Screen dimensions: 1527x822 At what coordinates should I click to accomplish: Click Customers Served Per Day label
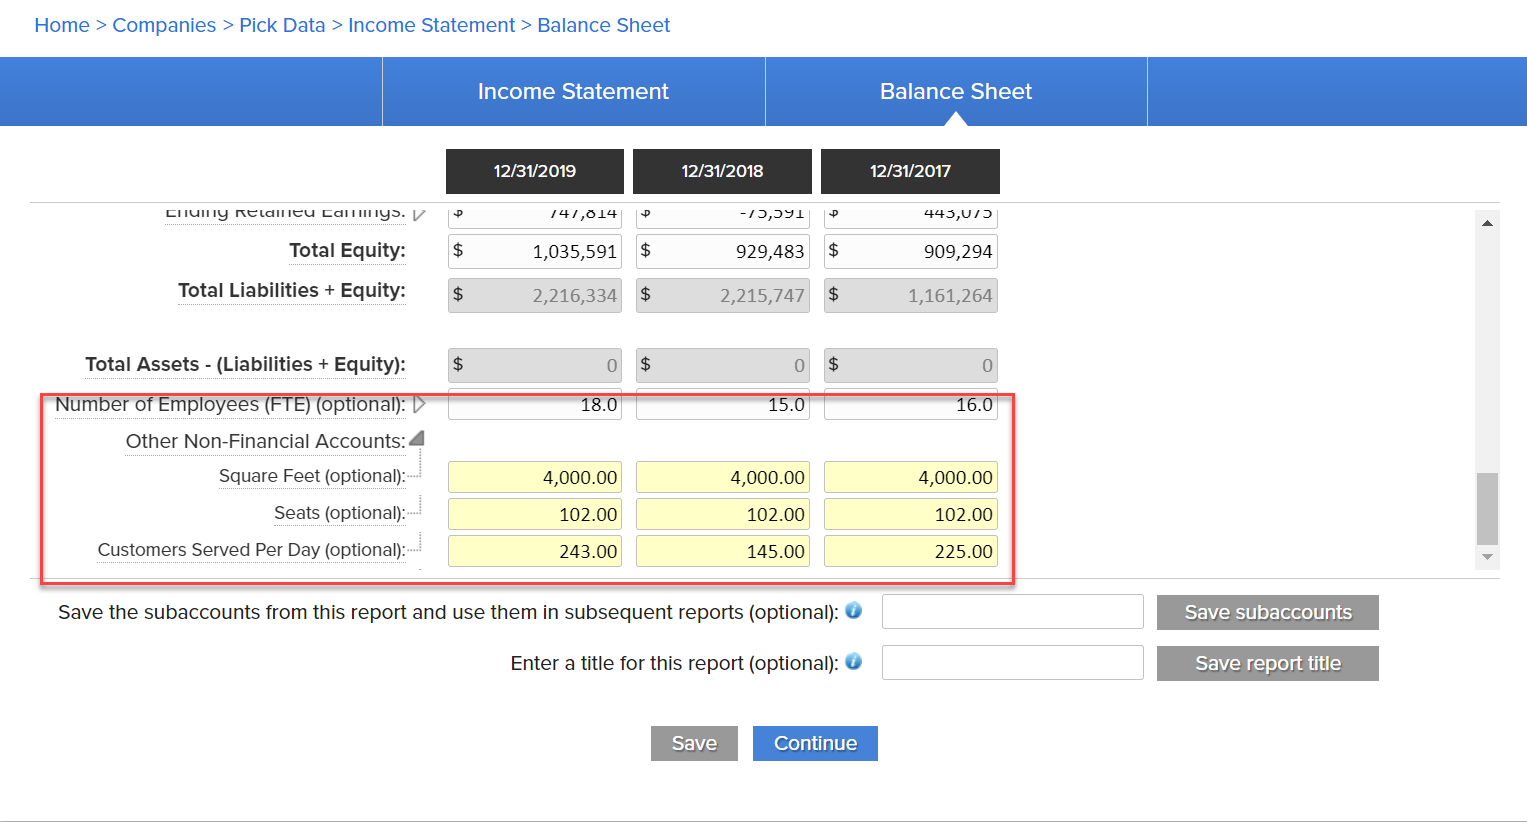point(251,550)
